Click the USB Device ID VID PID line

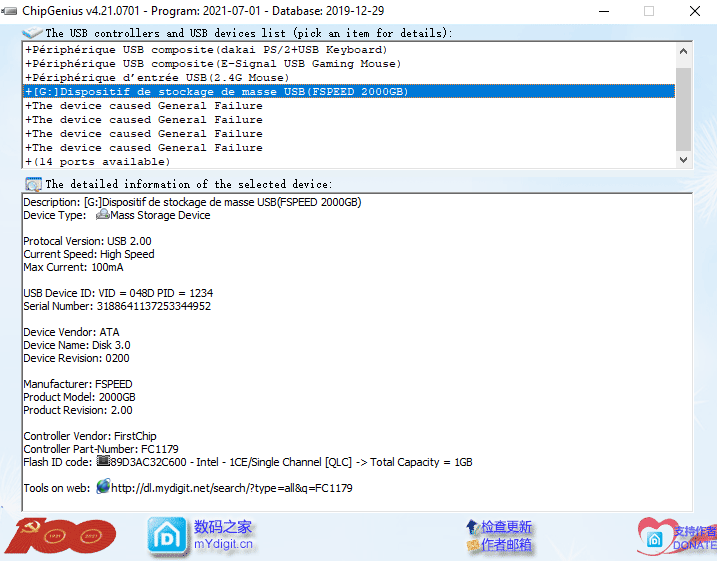(x=118, y=293)
